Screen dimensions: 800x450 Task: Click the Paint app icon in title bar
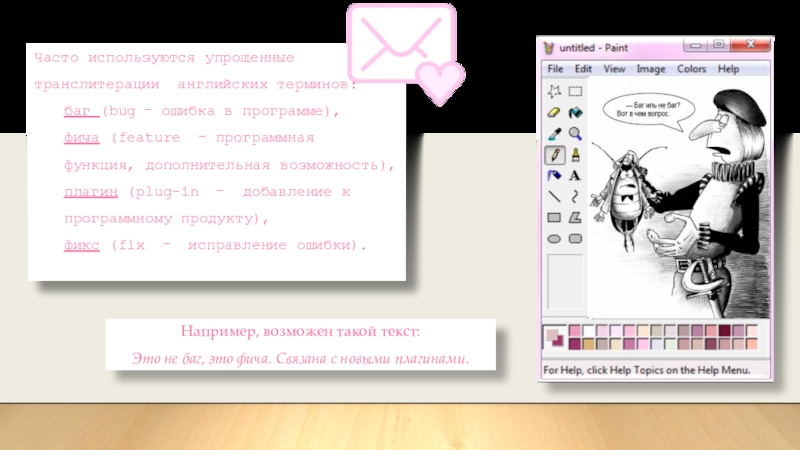[548, 48]
